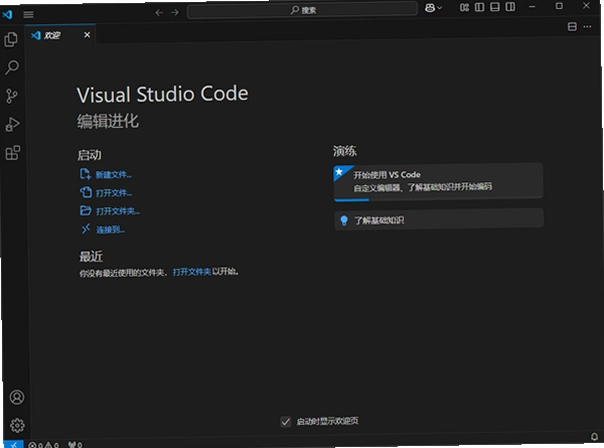Click the lightbulb icon on 了解基础知识

344,220
